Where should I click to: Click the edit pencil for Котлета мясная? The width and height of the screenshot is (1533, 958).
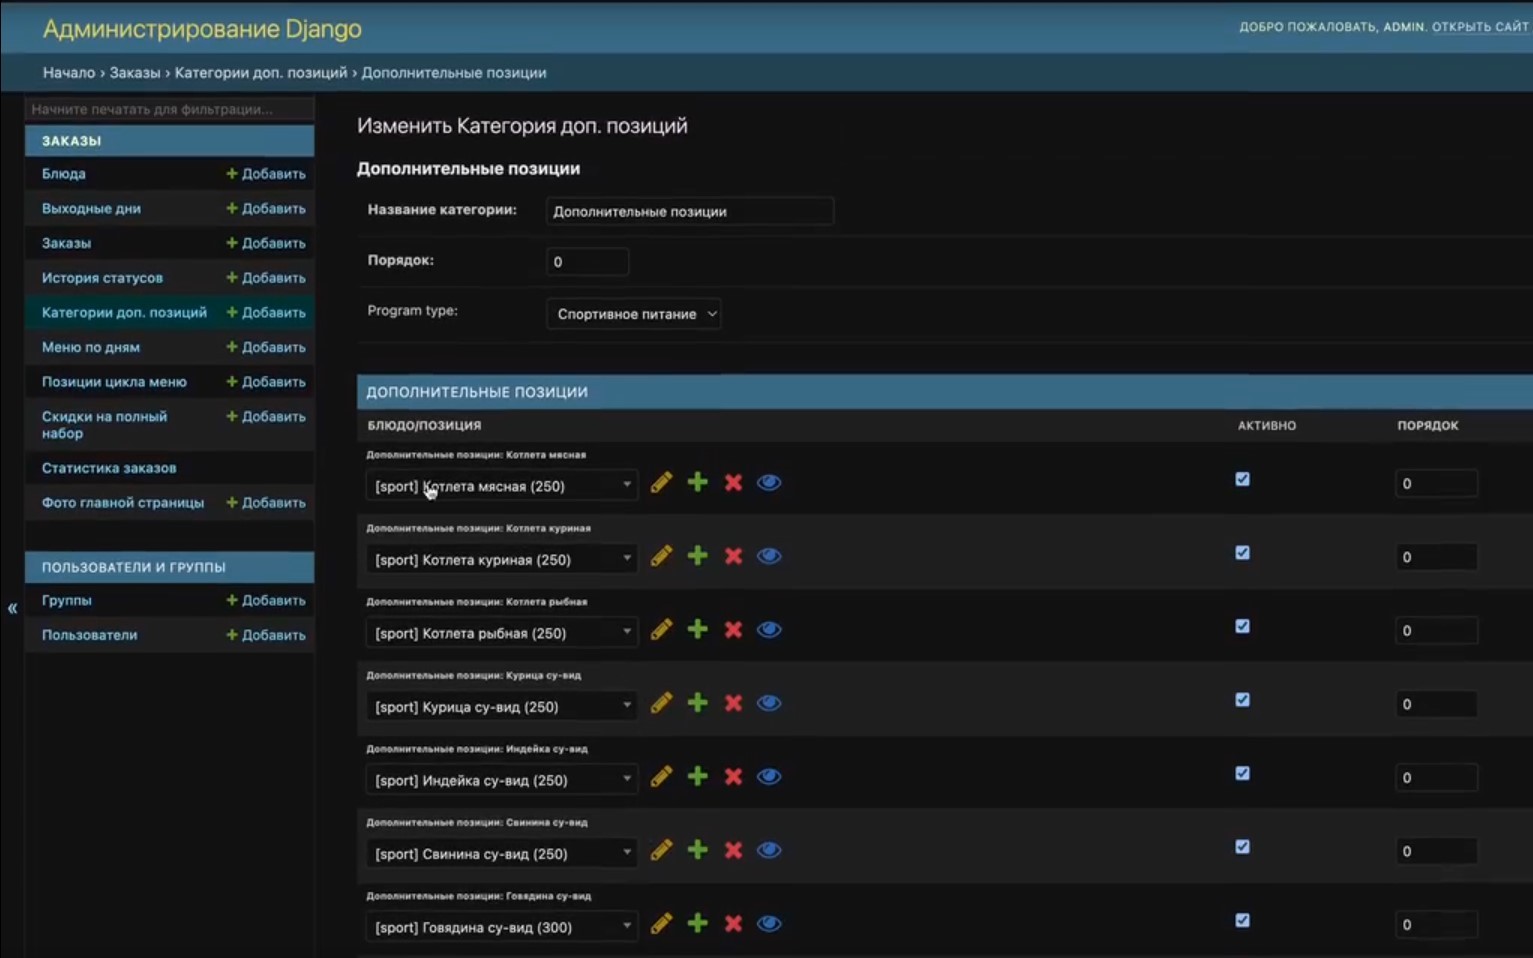pyautogui.click(x=661, y=483)
